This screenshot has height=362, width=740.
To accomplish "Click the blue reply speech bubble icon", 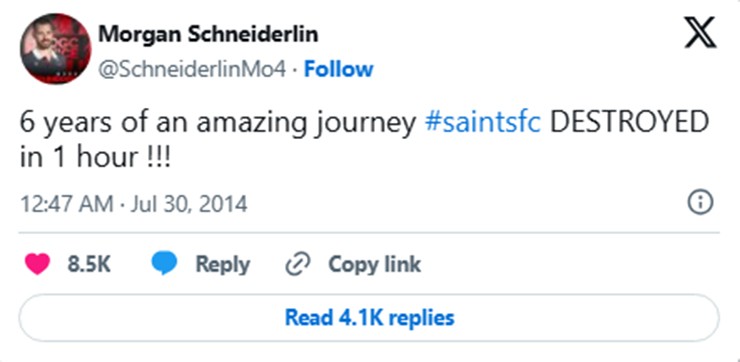I will pyautogui.click(x=164, y=263).
